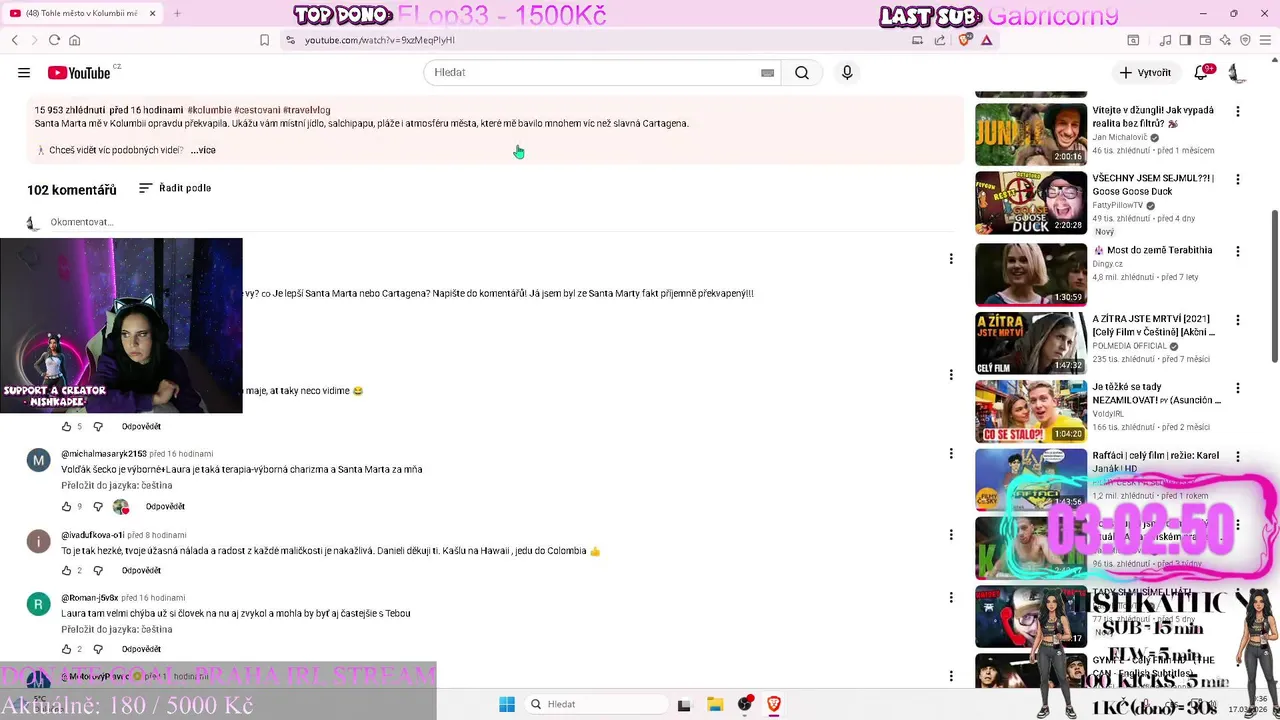Open Task View on the taskbar

684,704
